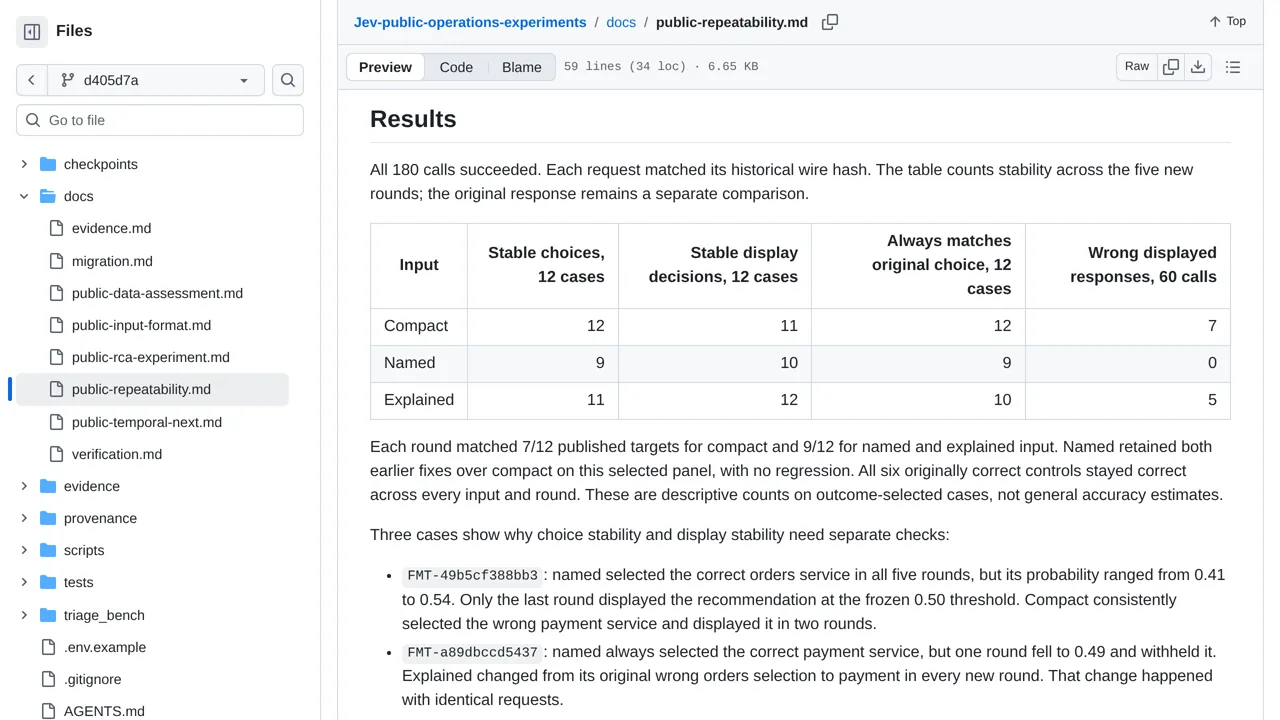Click the tests folder icon

coord(48,582)
